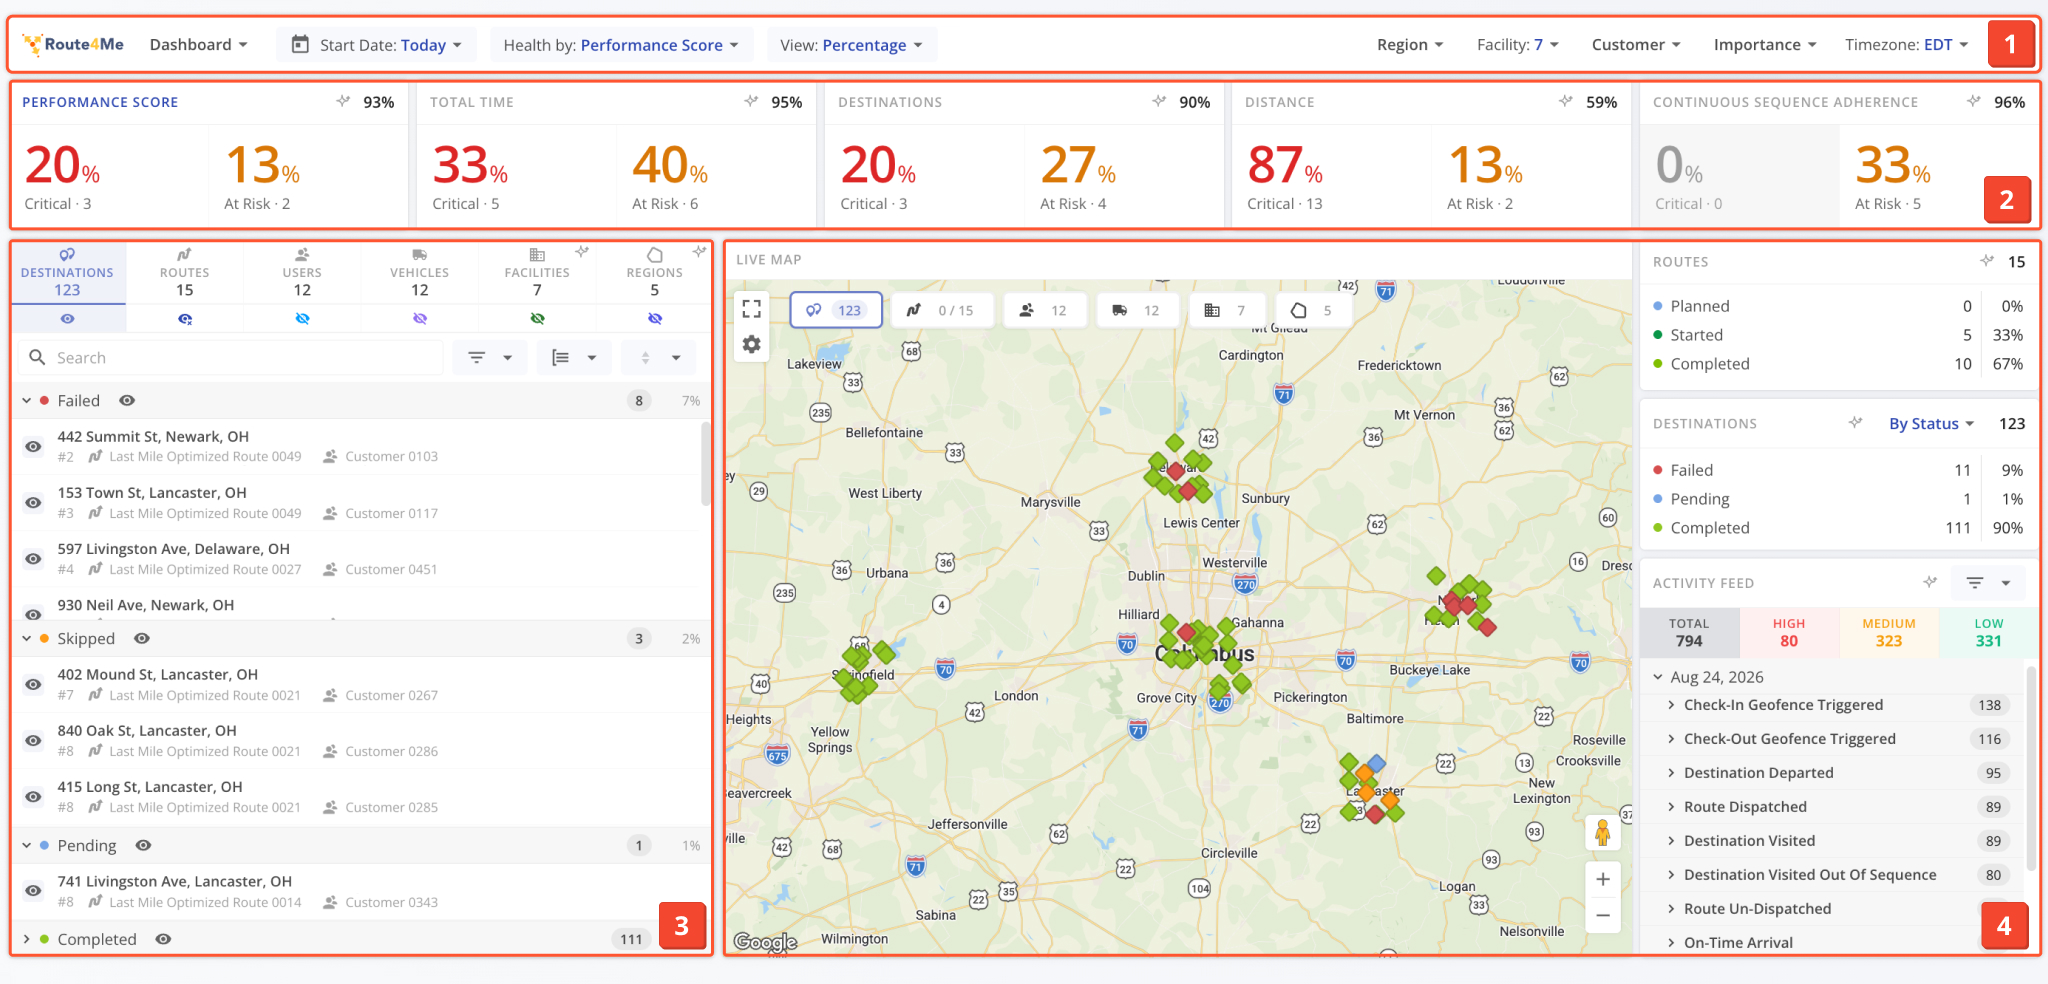Pin the Distance card

point(1566,101)
